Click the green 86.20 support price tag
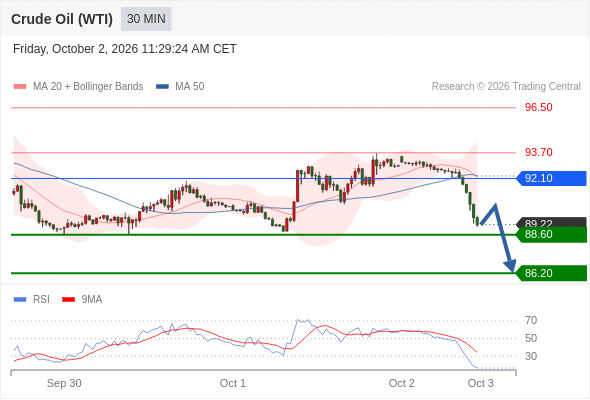The image size is (590, 400). pos(551,273)
